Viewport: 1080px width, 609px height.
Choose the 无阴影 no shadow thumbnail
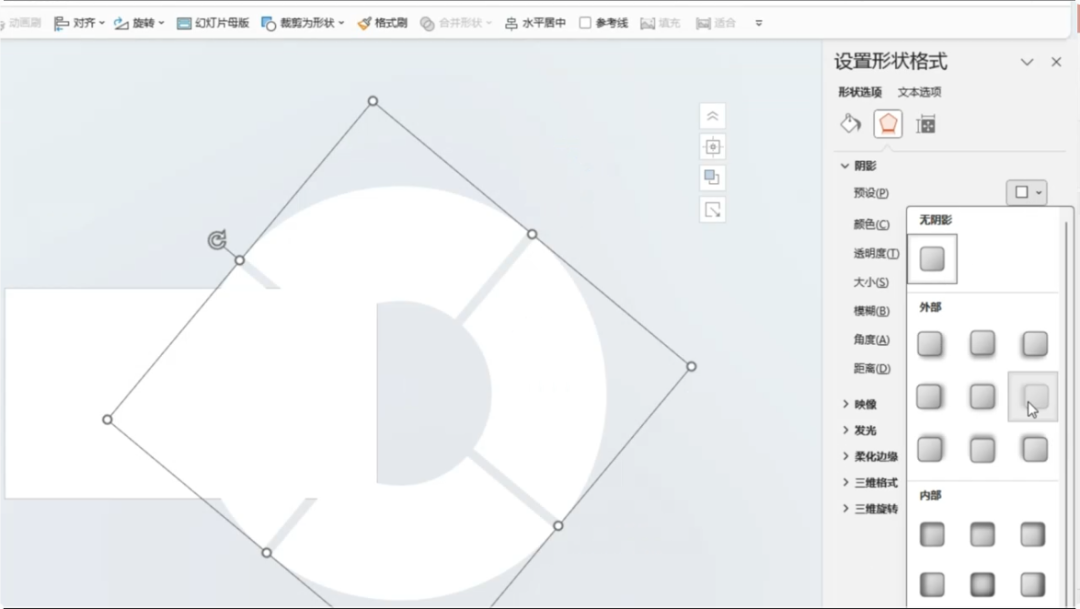point(932,259)
